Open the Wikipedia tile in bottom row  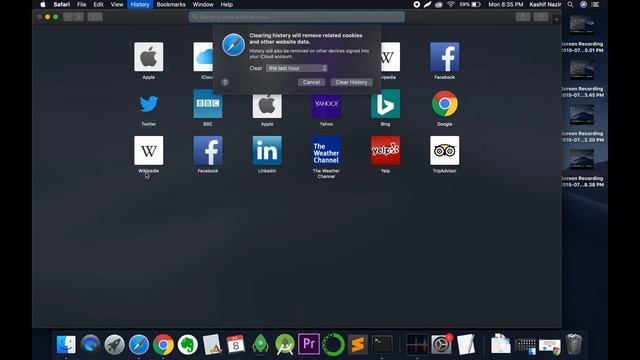pyautogui.click(x=149, y=151)
